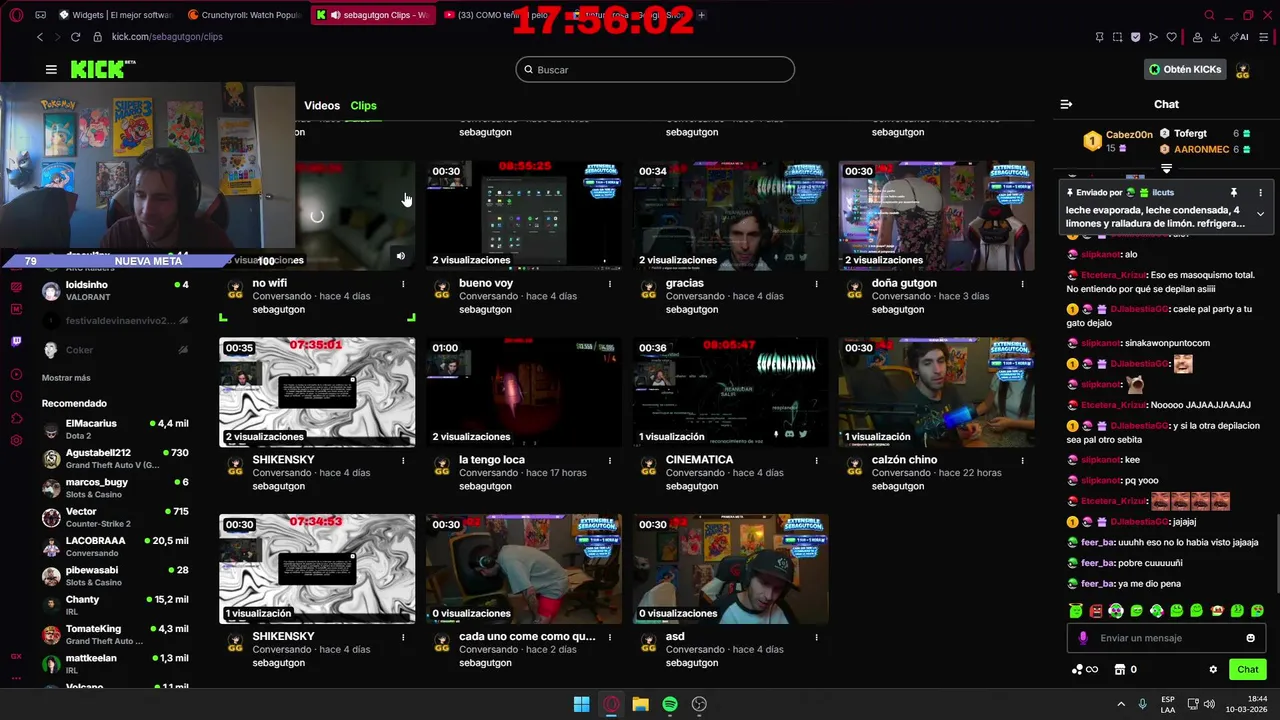Click the address bar URL
Screen dimensions: 1280x720
tap(167, 37)
